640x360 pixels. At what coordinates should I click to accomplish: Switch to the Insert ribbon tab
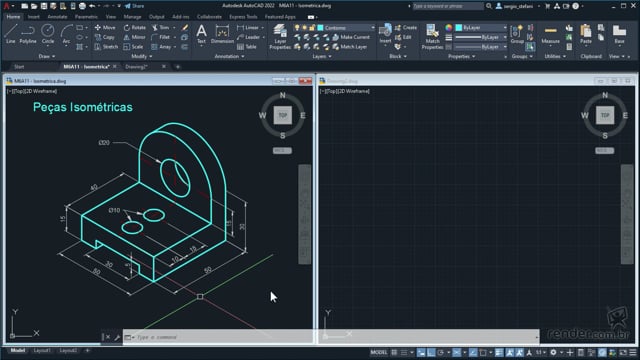coord(33,17)
